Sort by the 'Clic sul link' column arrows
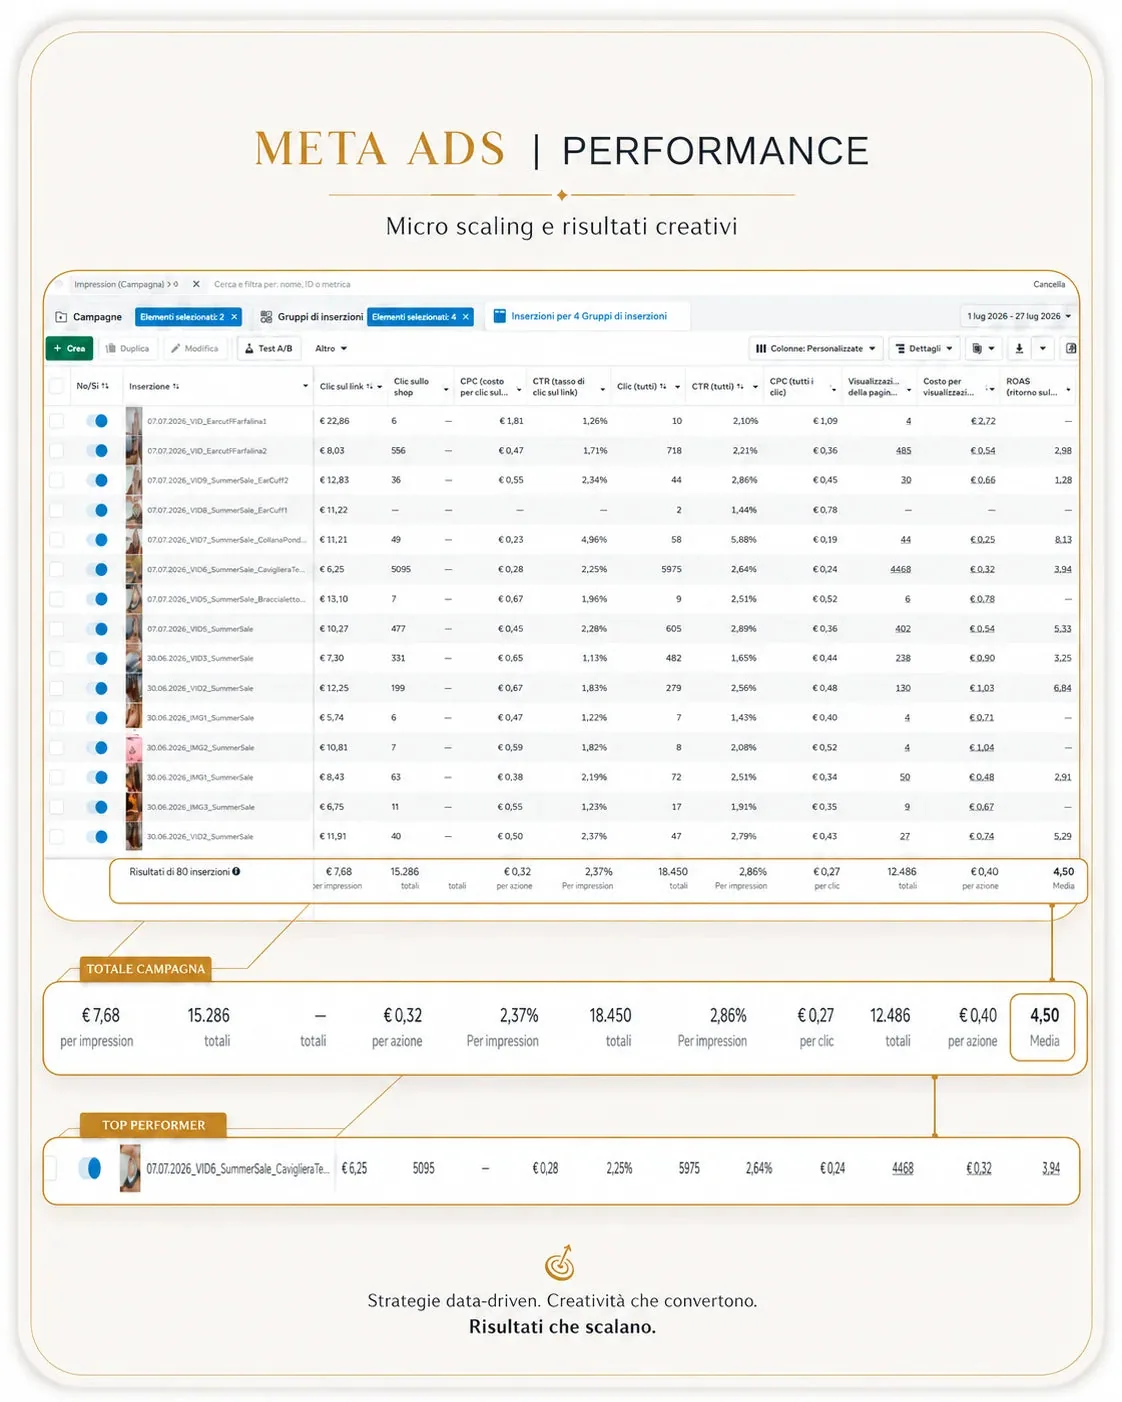 click(369, 387)
